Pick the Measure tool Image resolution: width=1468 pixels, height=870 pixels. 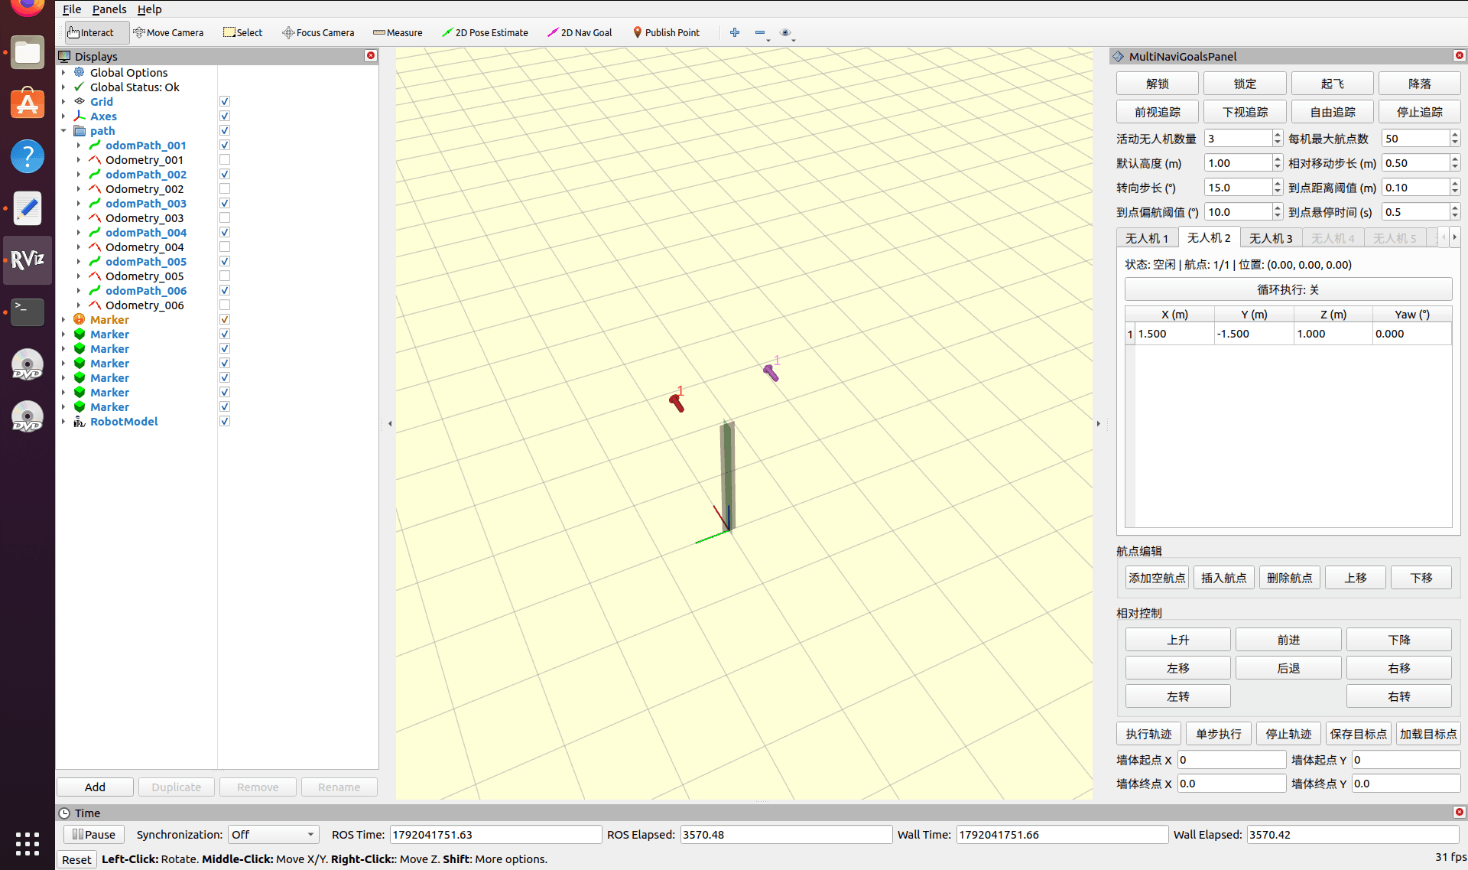[x=398, y=33]
